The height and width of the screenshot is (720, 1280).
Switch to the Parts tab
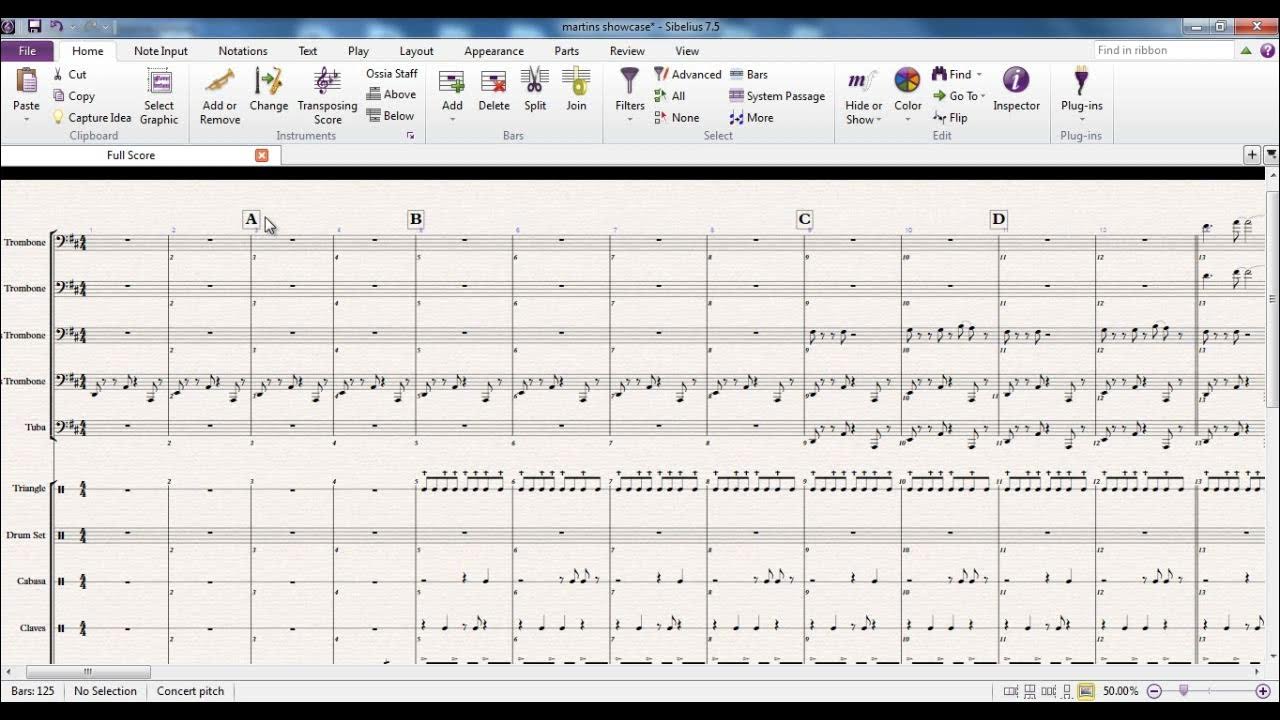(567, 51)
